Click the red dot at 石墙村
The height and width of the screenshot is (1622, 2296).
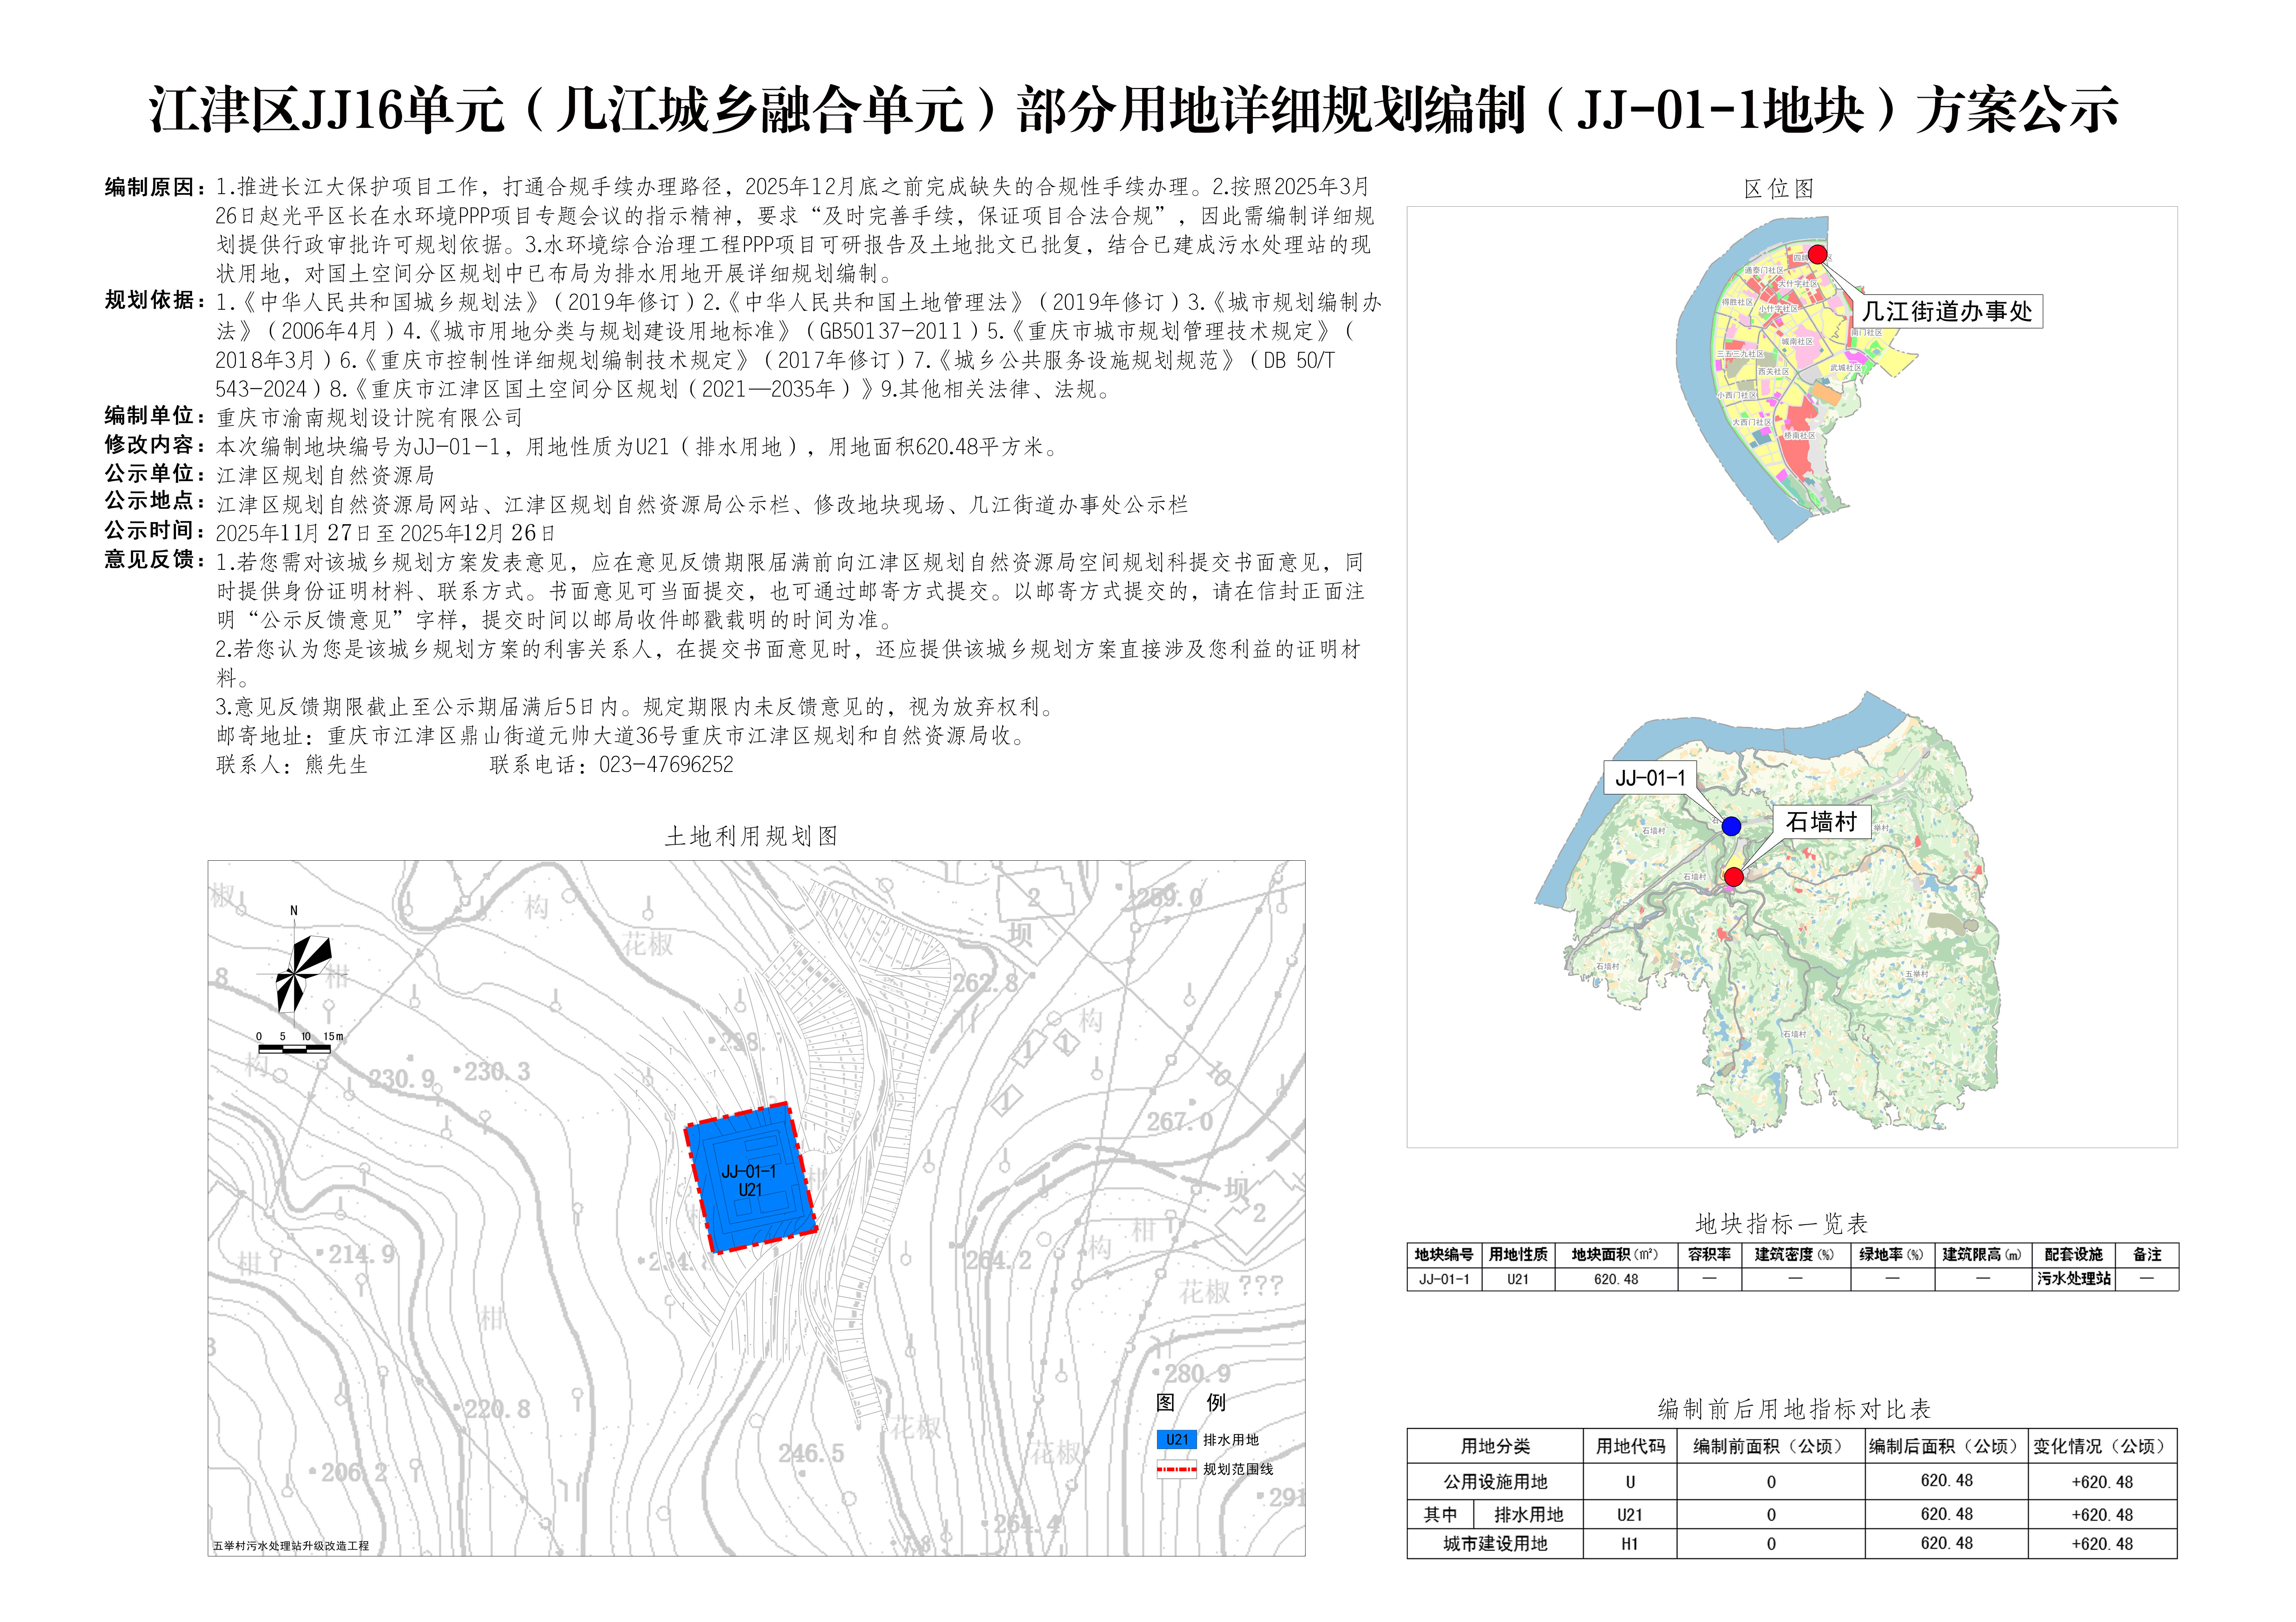(1734, 877)
